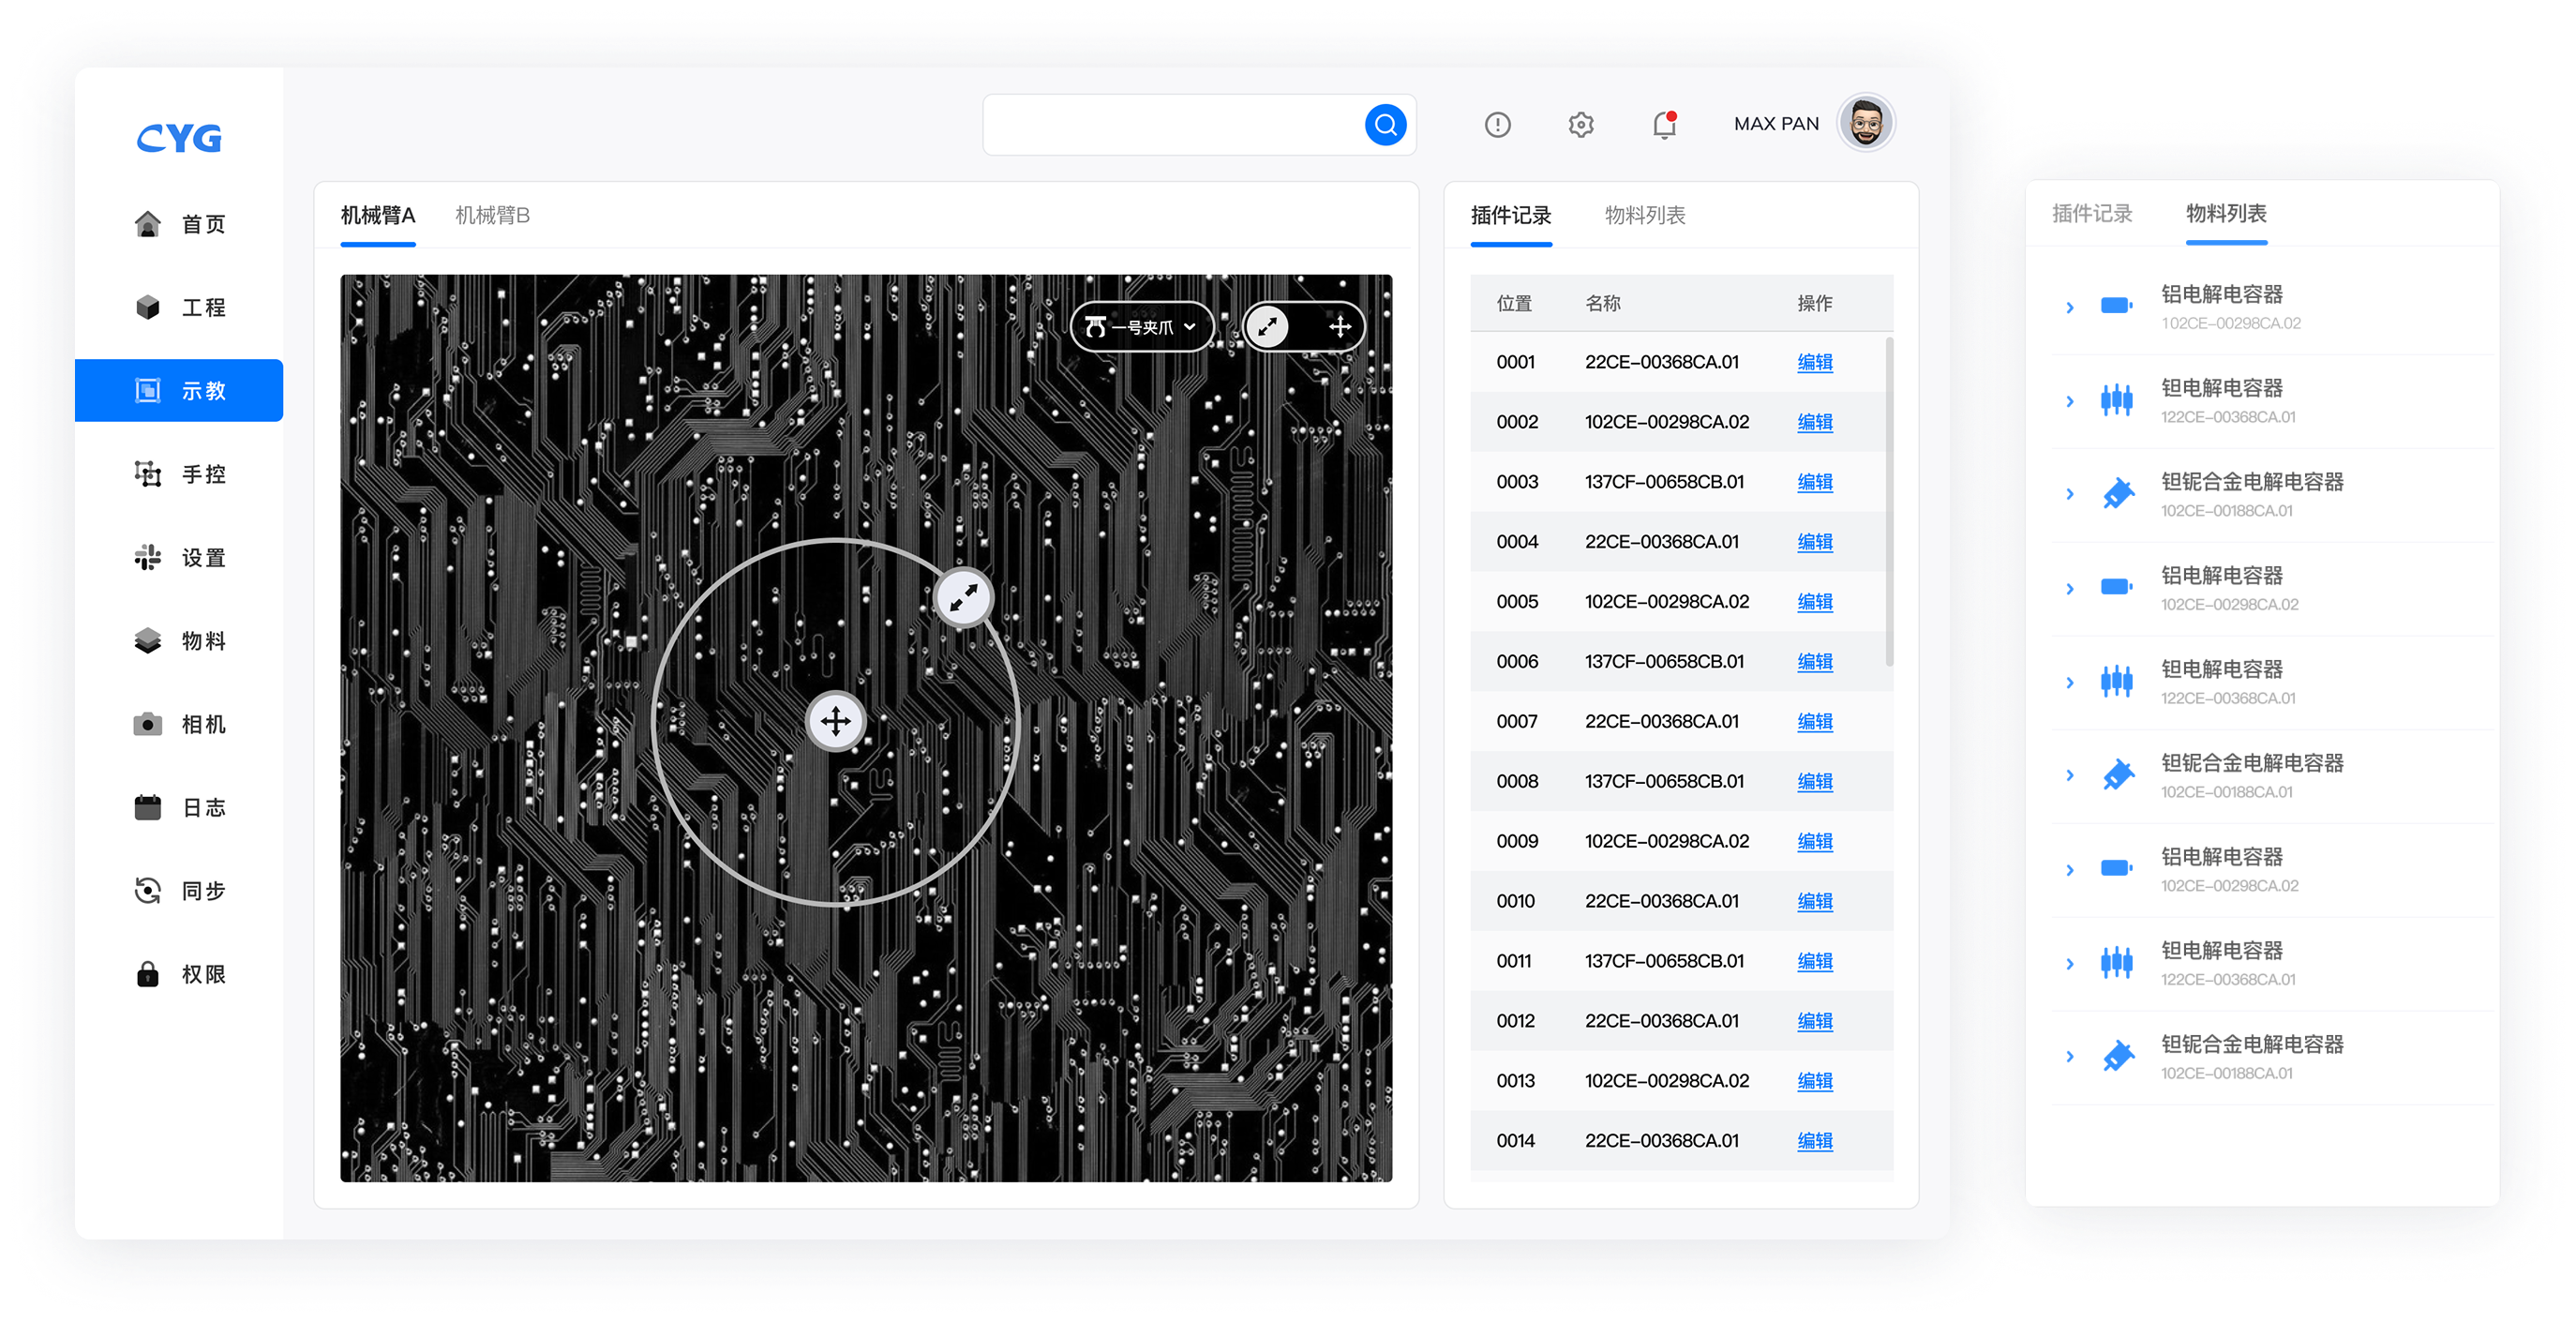Click first 铝电解电容器 capacitor icon
This screenshot has height=1322, width=2576.
coord(2116,306)
